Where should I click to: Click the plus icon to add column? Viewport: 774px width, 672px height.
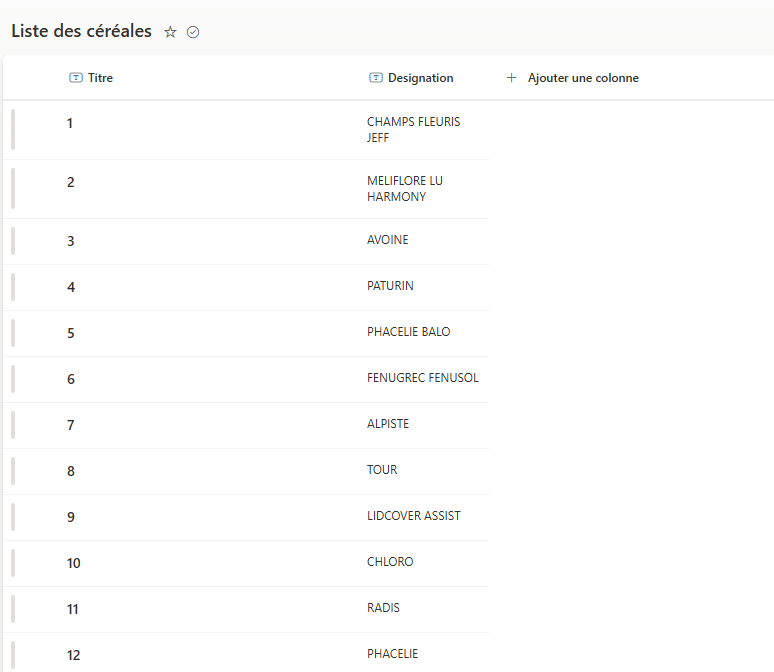pyautogui.click(x=512, y=78)
